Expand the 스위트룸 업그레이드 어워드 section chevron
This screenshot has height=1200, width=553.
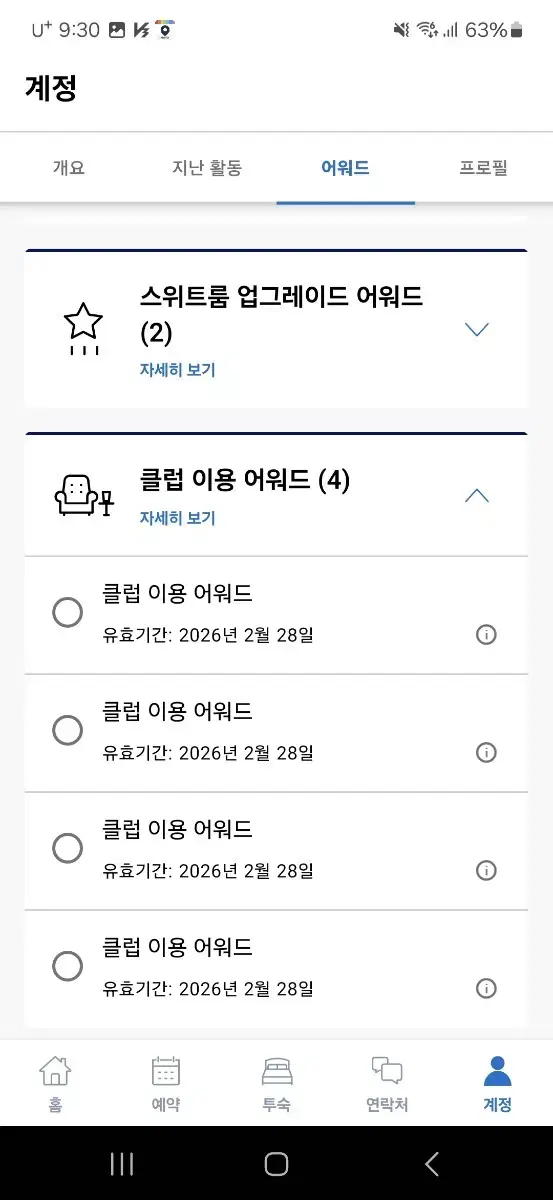pyautogui.click(x=477, y=329)
